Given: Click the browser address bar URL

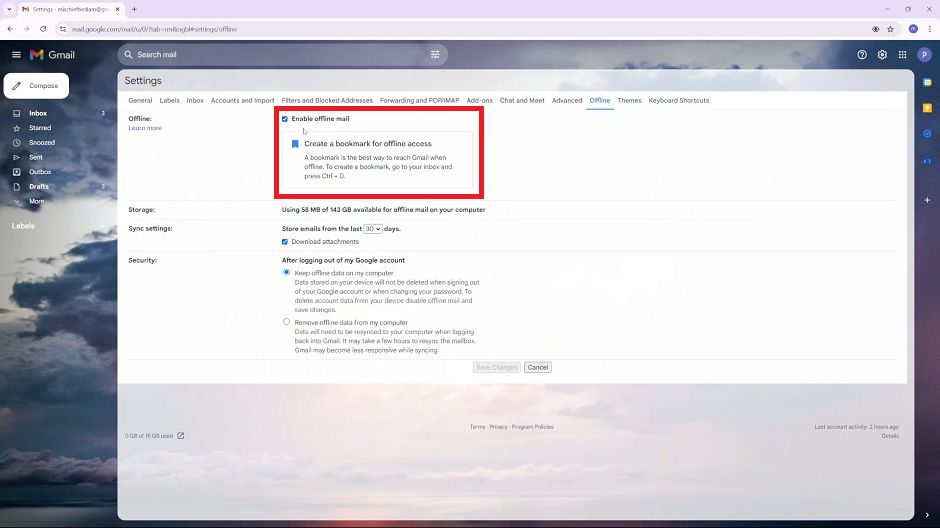Looking at the screenshot, I should [154, 29].
